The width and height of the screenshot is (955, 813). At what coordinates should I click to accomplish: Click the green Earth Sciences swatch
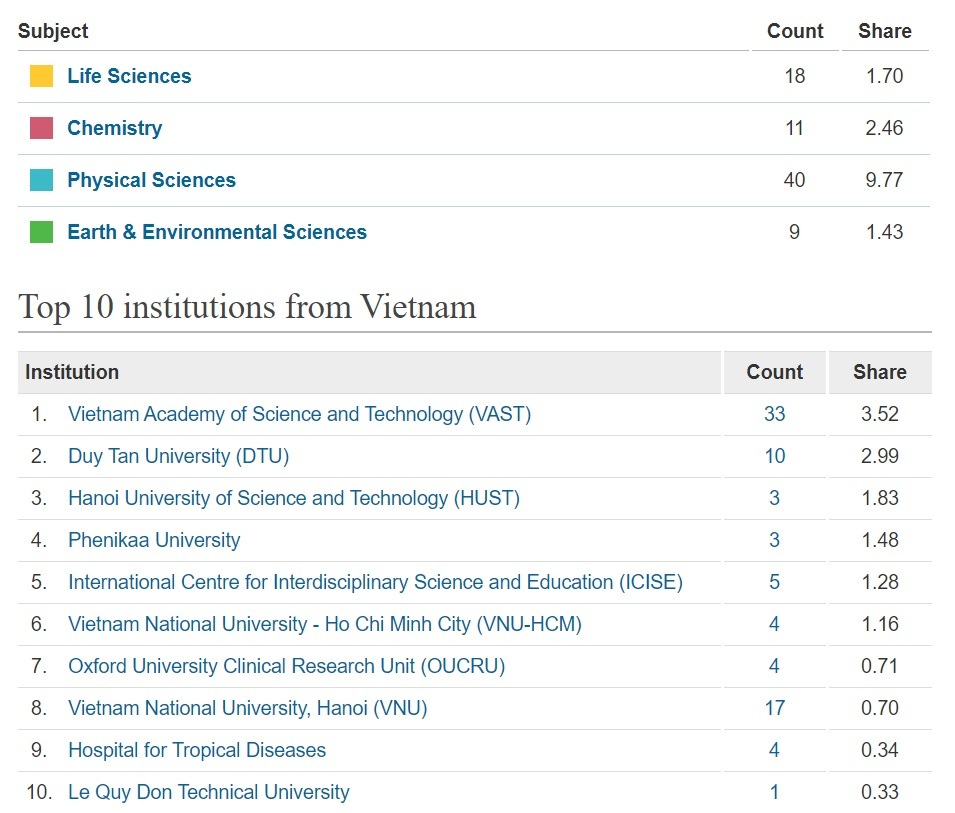[x=41, y=232]
